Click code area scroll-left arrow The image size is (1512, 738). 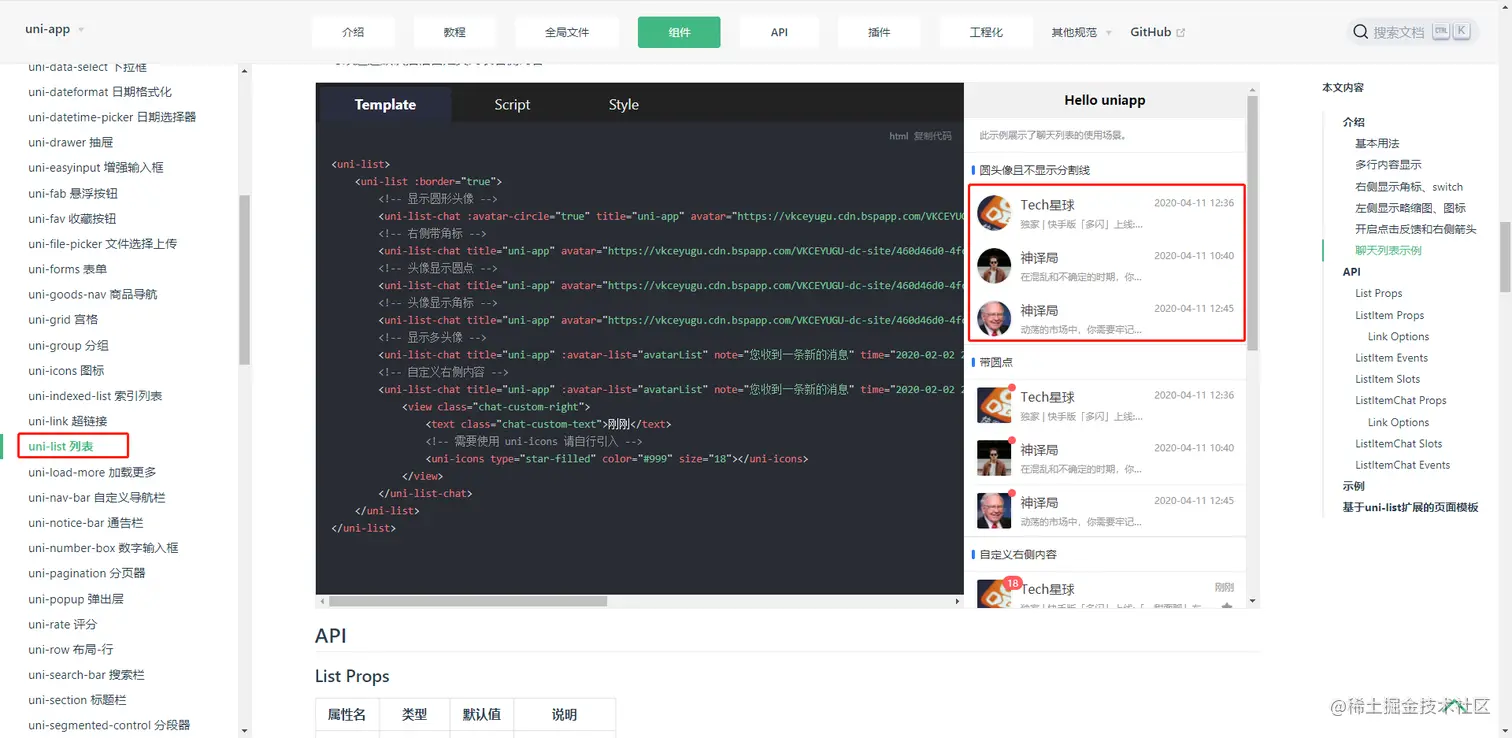click(x=322, y=602)
